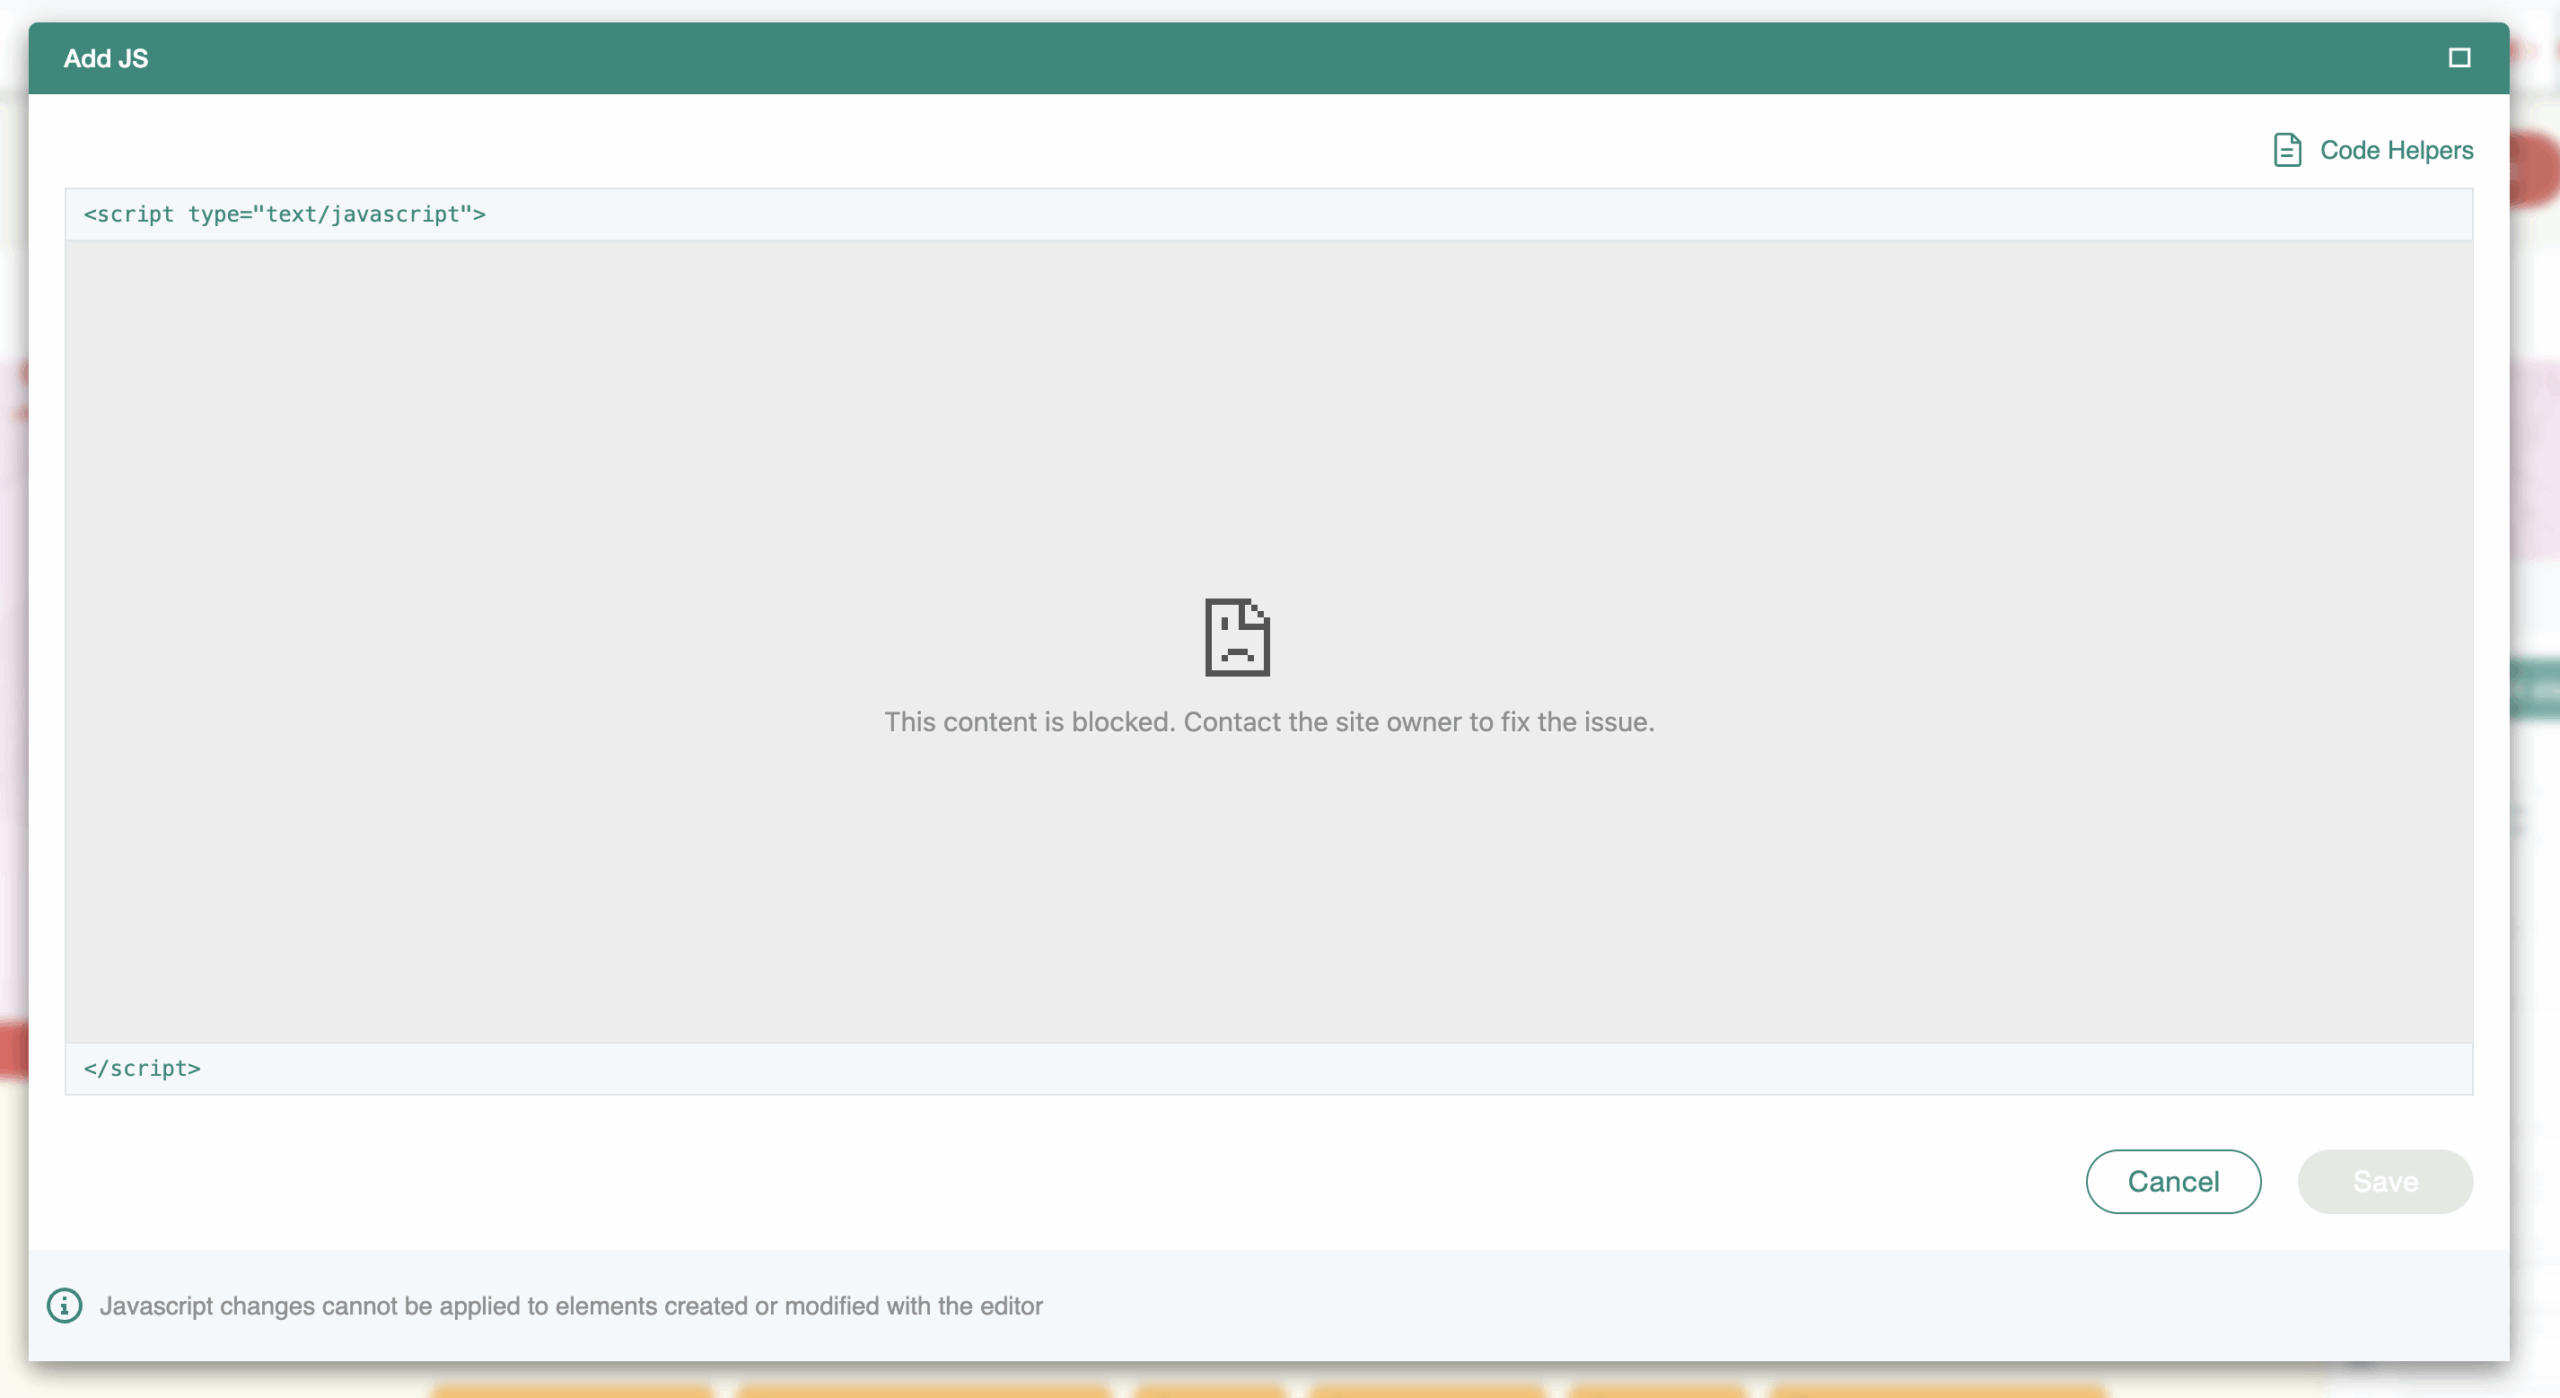2560x1398 pixels.
Task: Click the sad page blocked-content icon
Action: [x=1237, y=637]
